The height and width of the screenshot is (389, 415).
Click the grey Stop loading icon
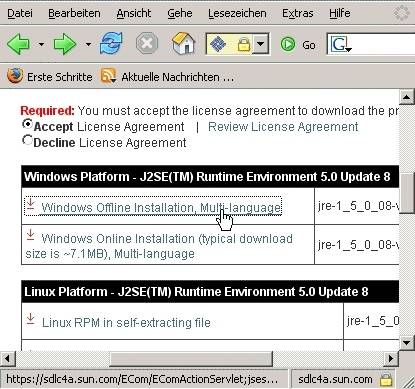(147, 43)
